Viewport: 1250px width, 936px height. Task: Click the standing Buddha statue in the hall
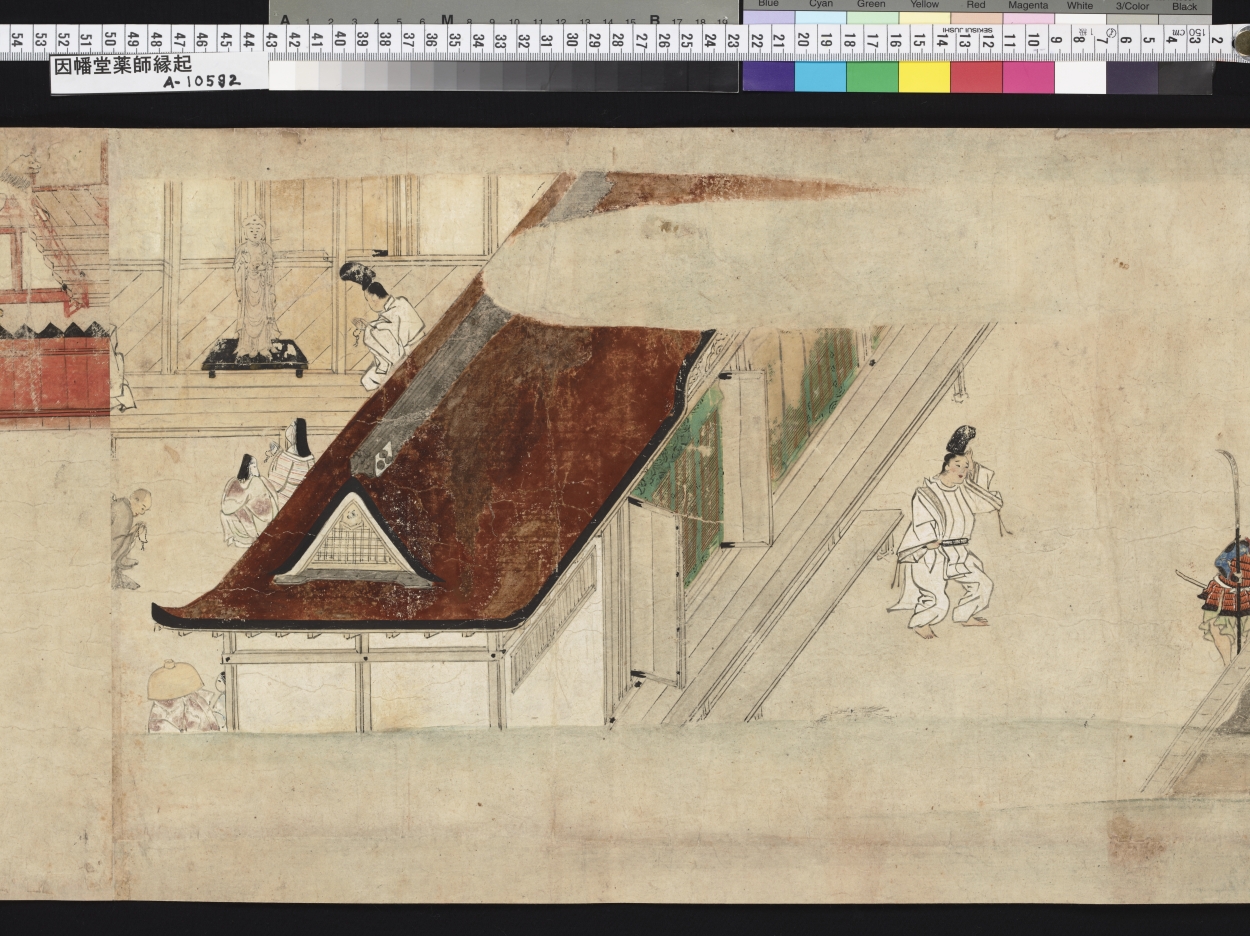point(255,288)
